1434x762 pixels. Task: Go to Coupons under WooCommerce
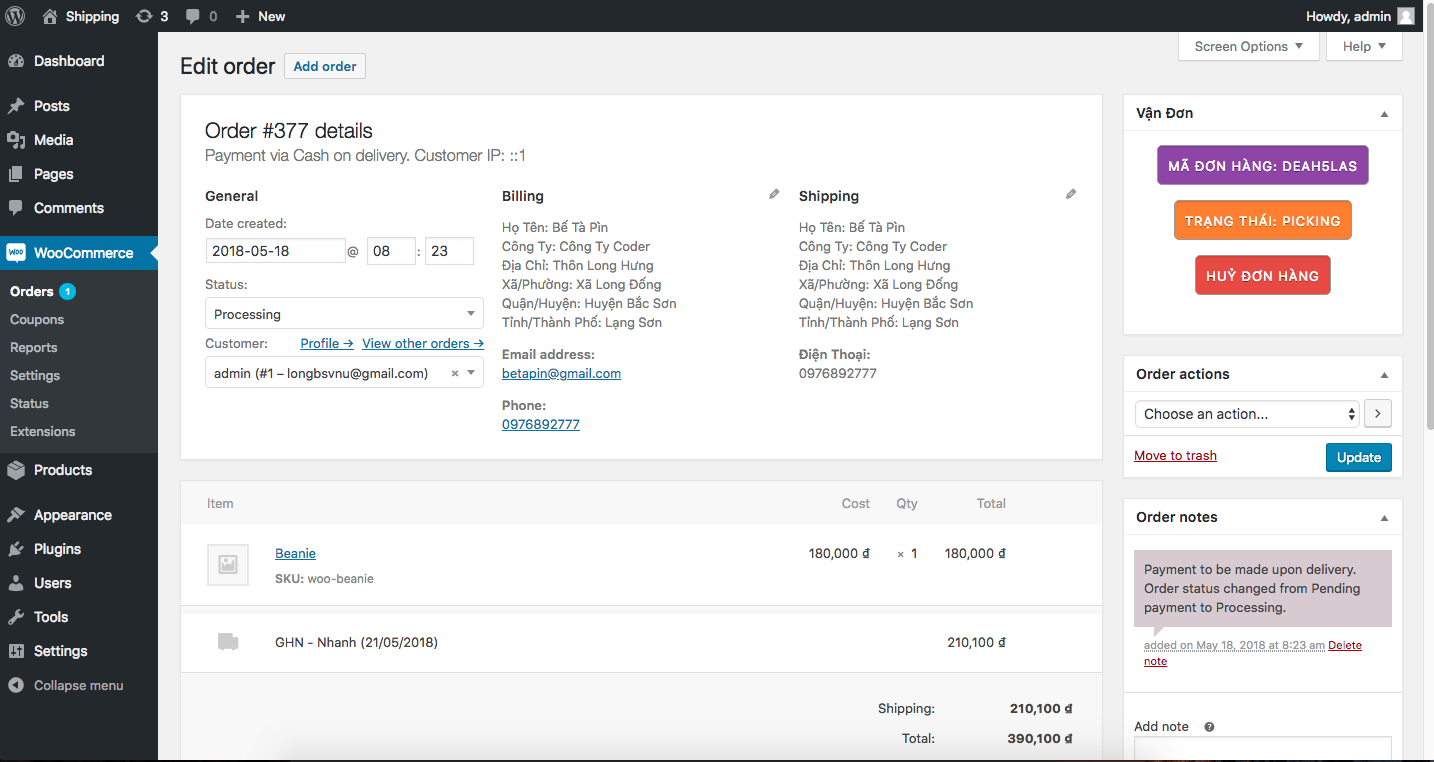point(37,320)
